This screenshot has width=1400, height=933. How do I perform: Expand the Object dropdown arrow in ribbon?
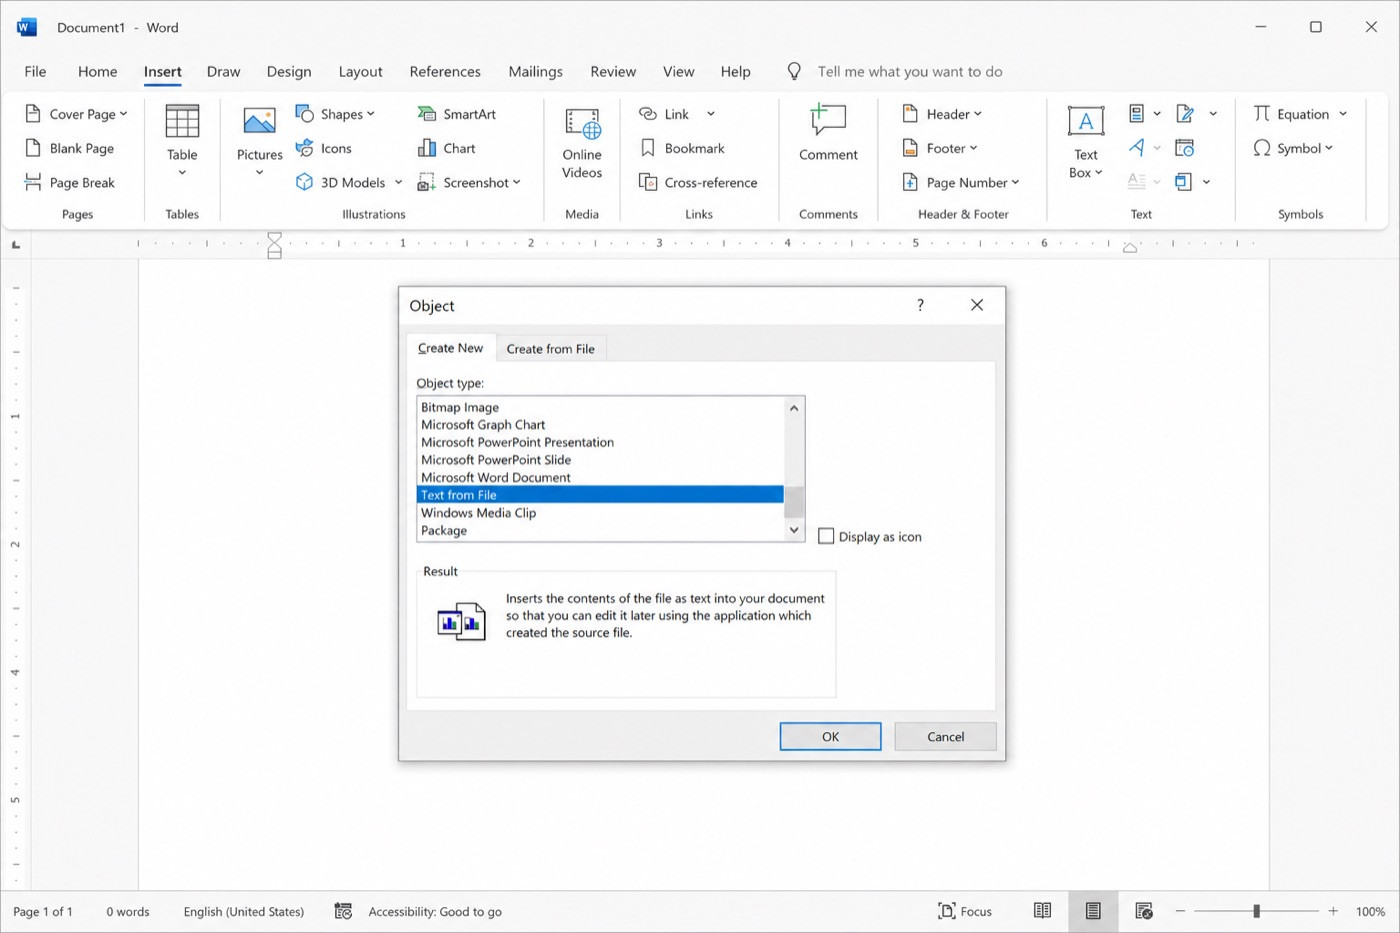(1207, 182)
